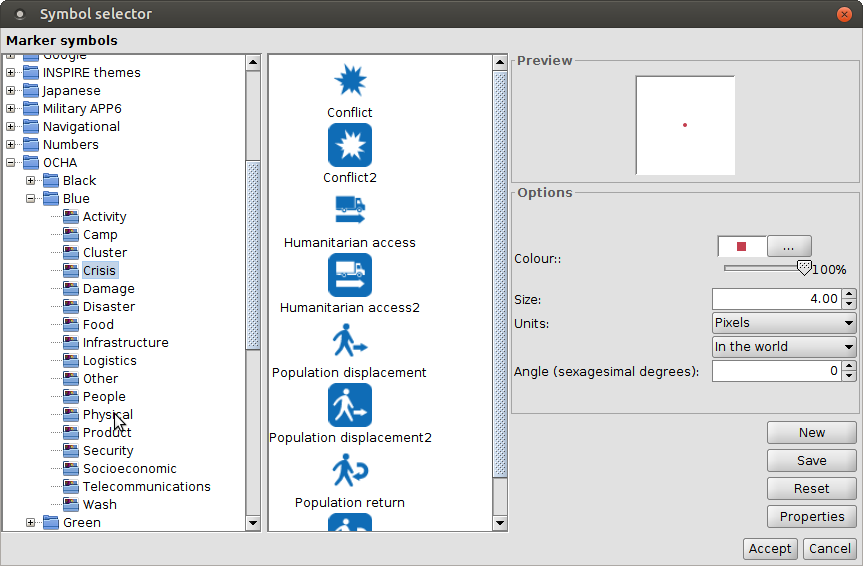Select the Disaster category

pyautogui.click(x=108, y=306)
